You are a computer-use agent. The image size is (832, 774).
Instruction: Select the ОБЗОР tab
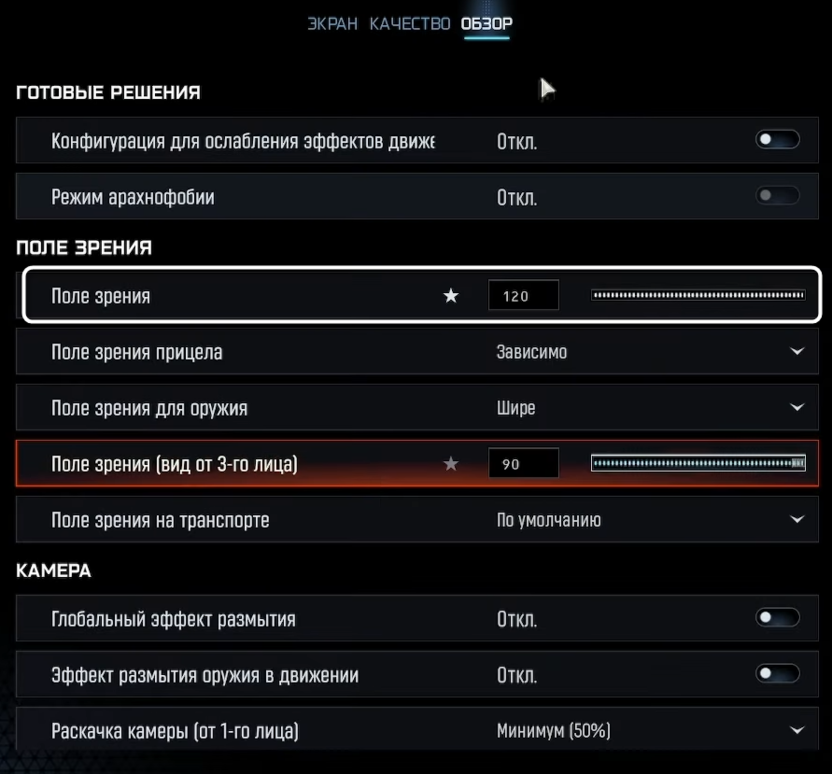[487, 23]
